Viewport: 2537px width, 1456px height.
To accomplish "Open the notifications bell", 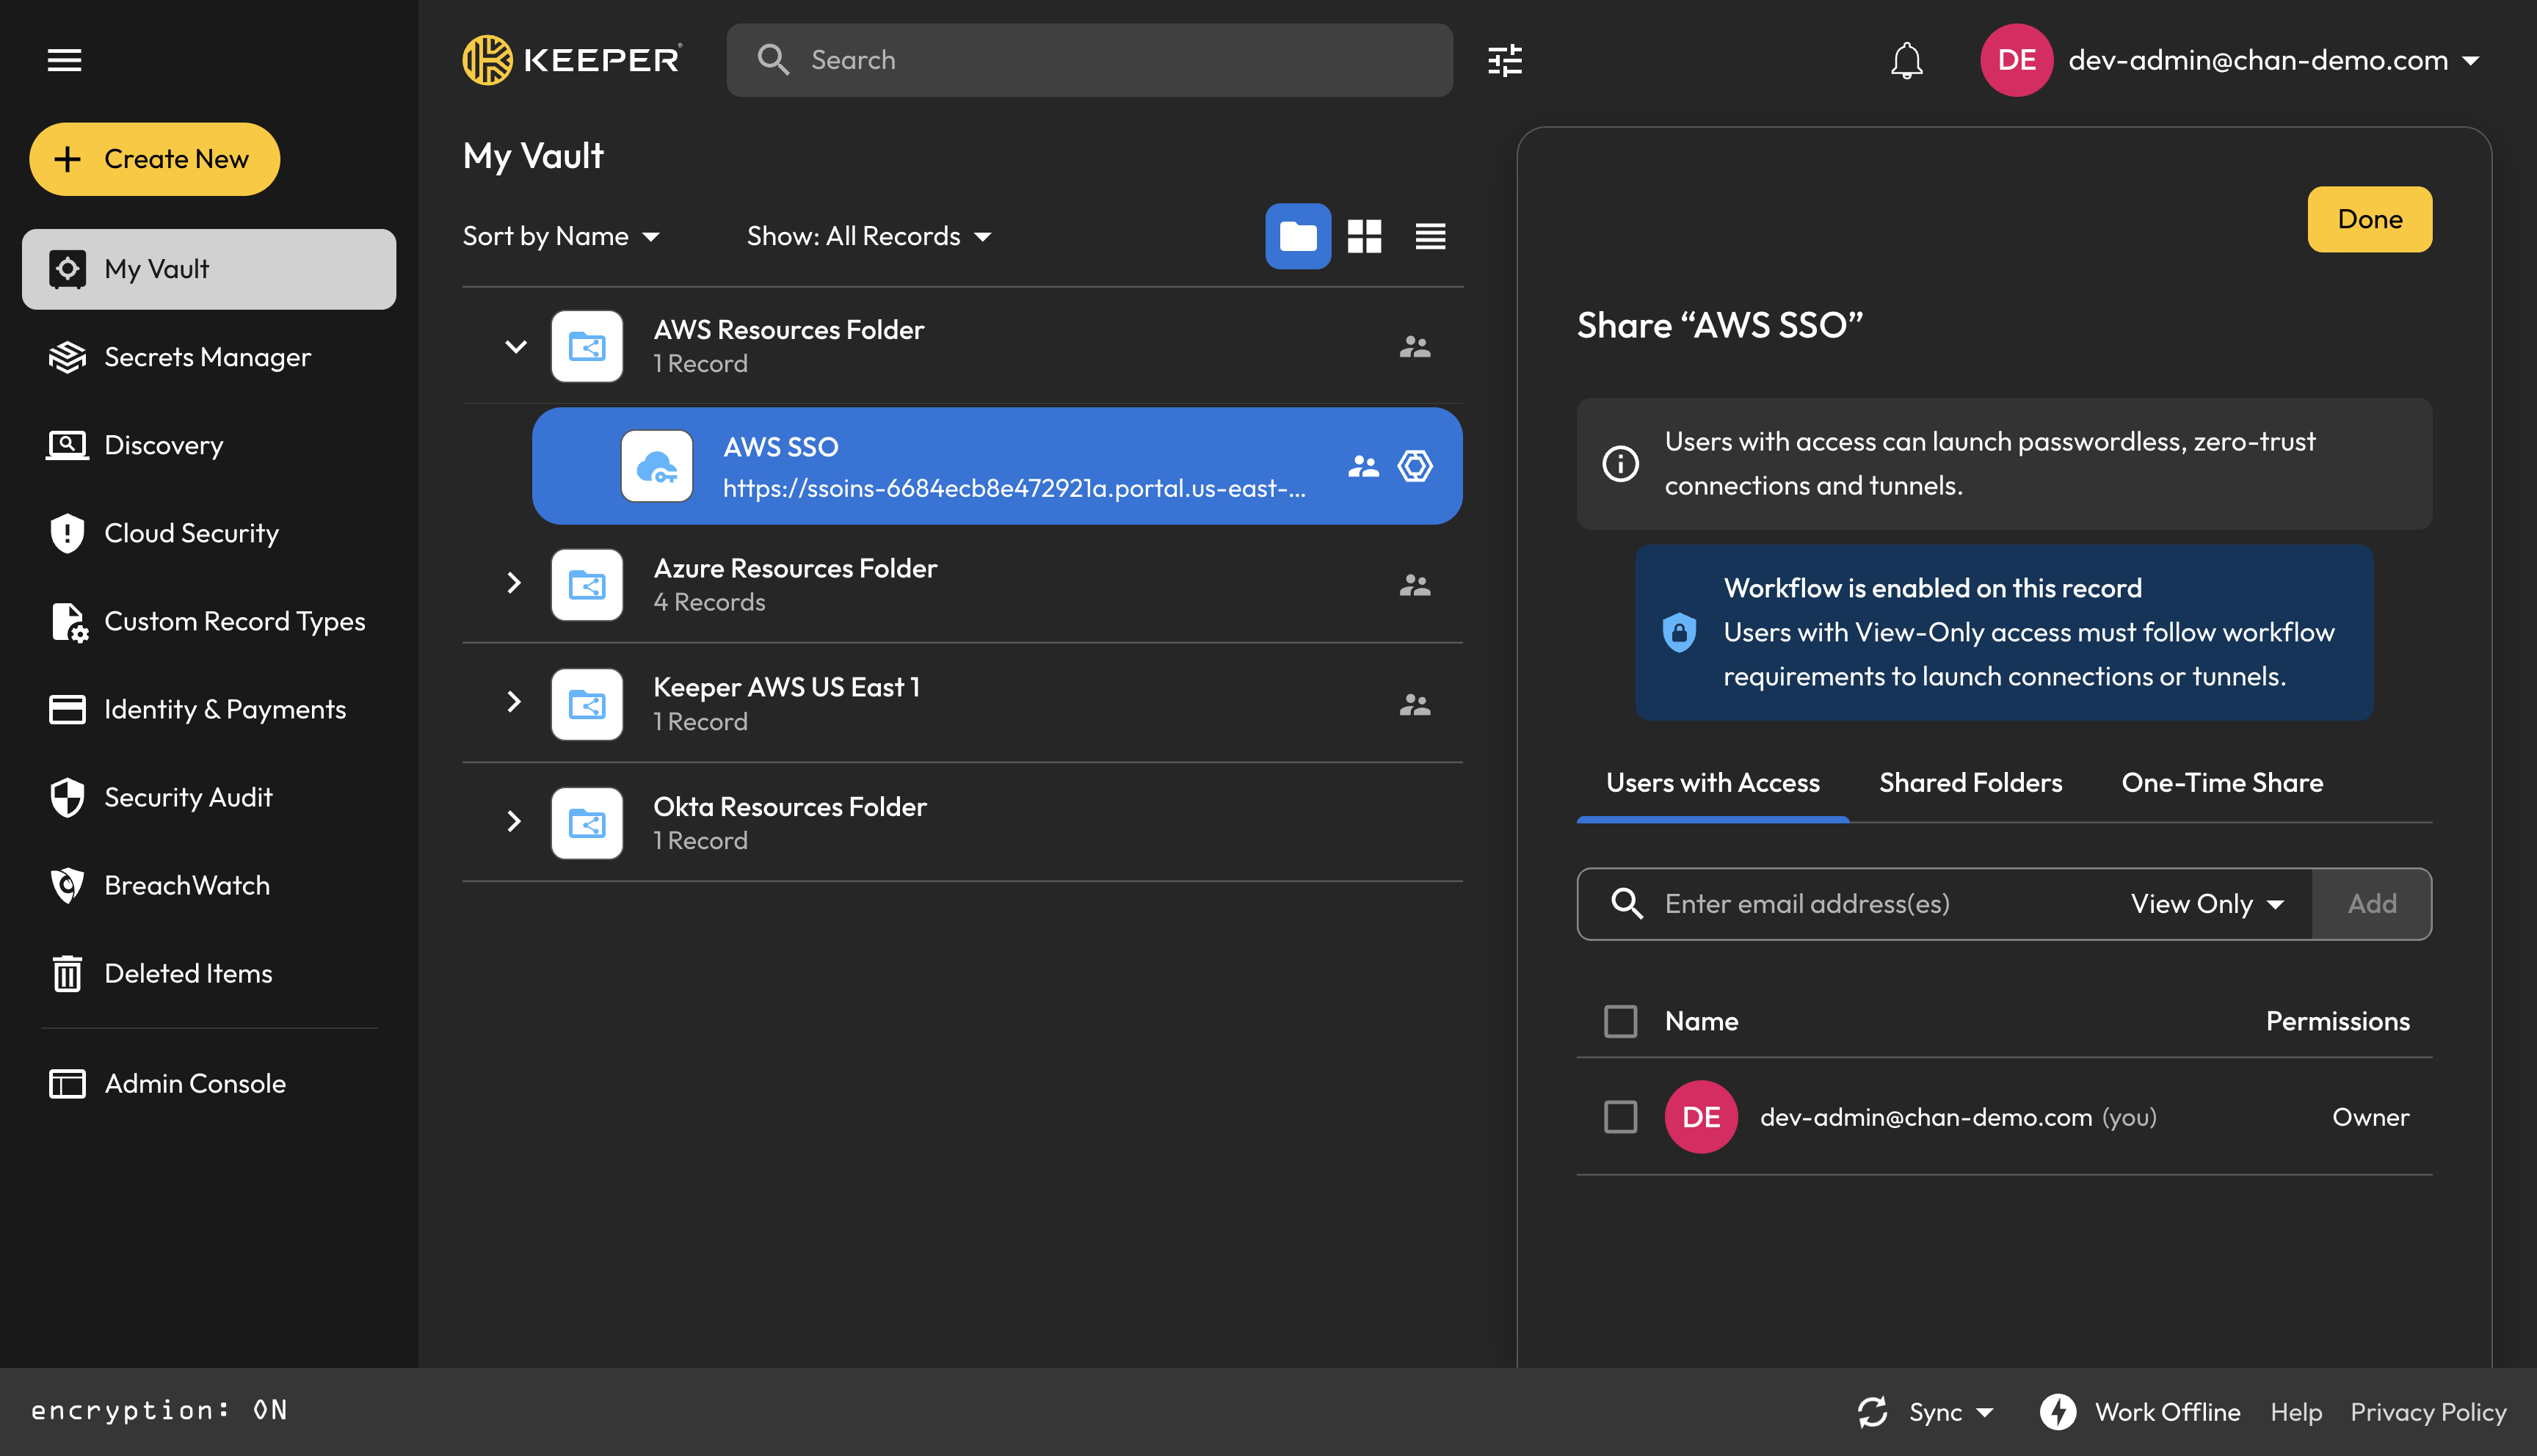I will tap(1906, 60).
